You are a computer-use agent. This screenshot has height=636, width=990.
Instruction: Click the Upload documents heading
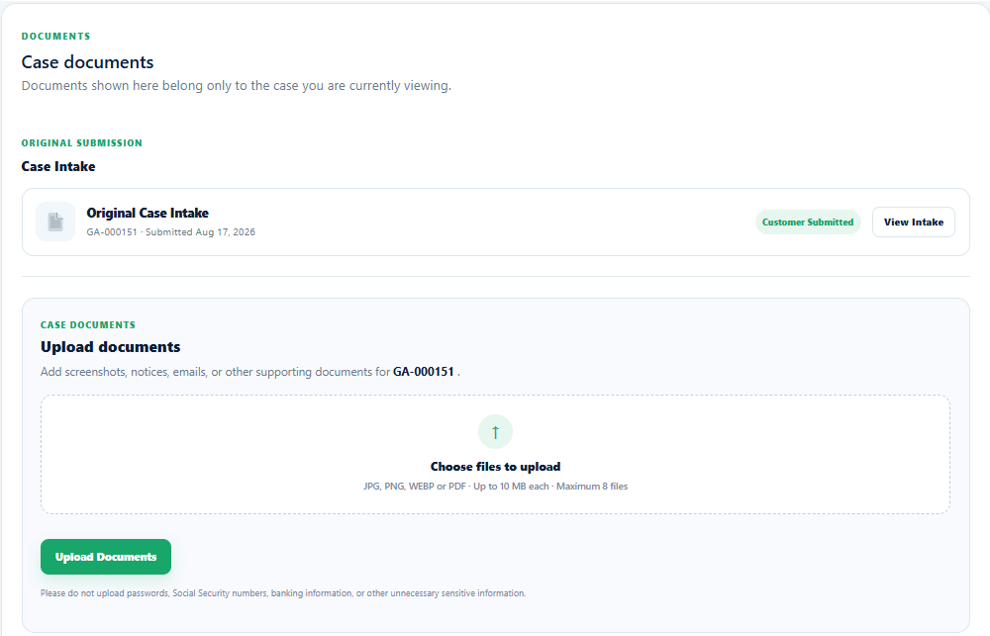(x=110, y=347)
